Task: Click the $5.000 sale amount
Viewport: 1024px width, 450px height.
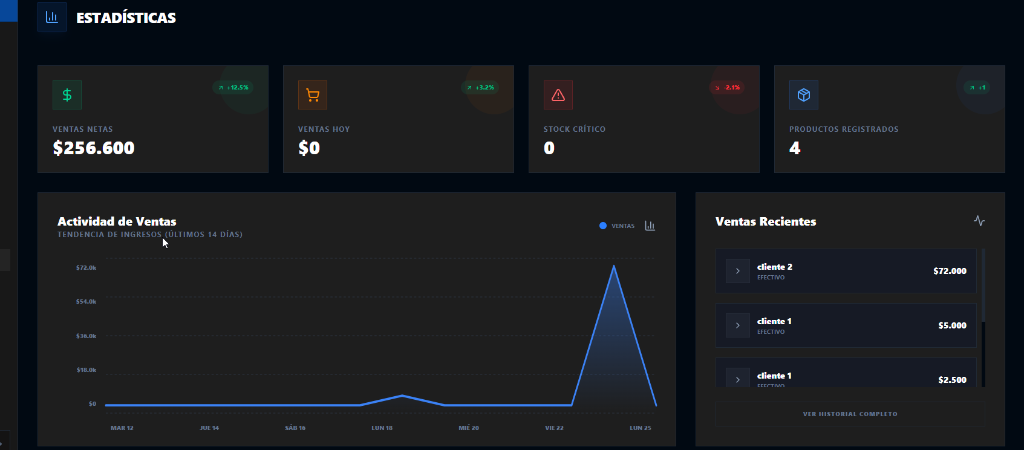Action: click(952, 325)
